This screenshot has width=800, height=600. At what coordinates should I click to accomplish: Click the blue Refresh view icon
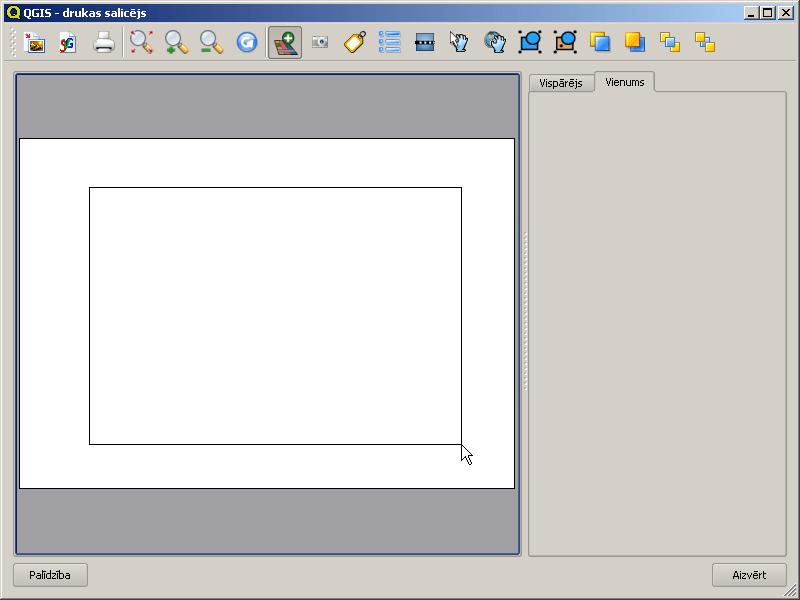247,42
